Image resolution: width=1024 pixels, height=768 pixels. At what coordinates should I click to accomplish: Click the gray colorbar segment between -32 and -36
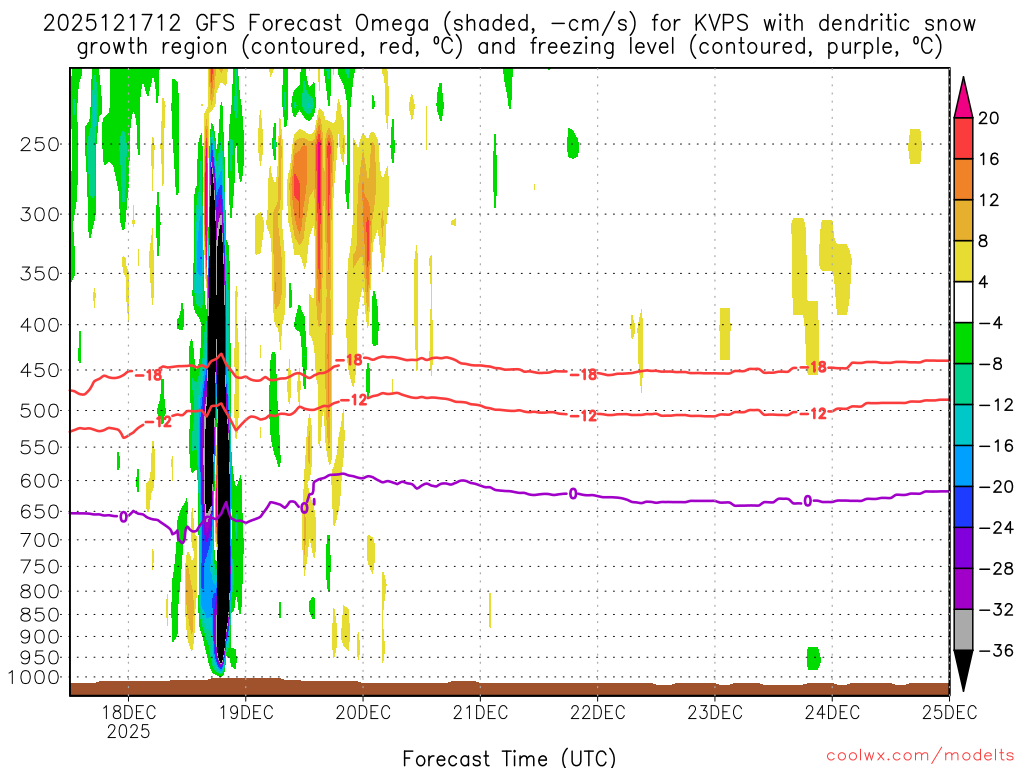(963, 630)
